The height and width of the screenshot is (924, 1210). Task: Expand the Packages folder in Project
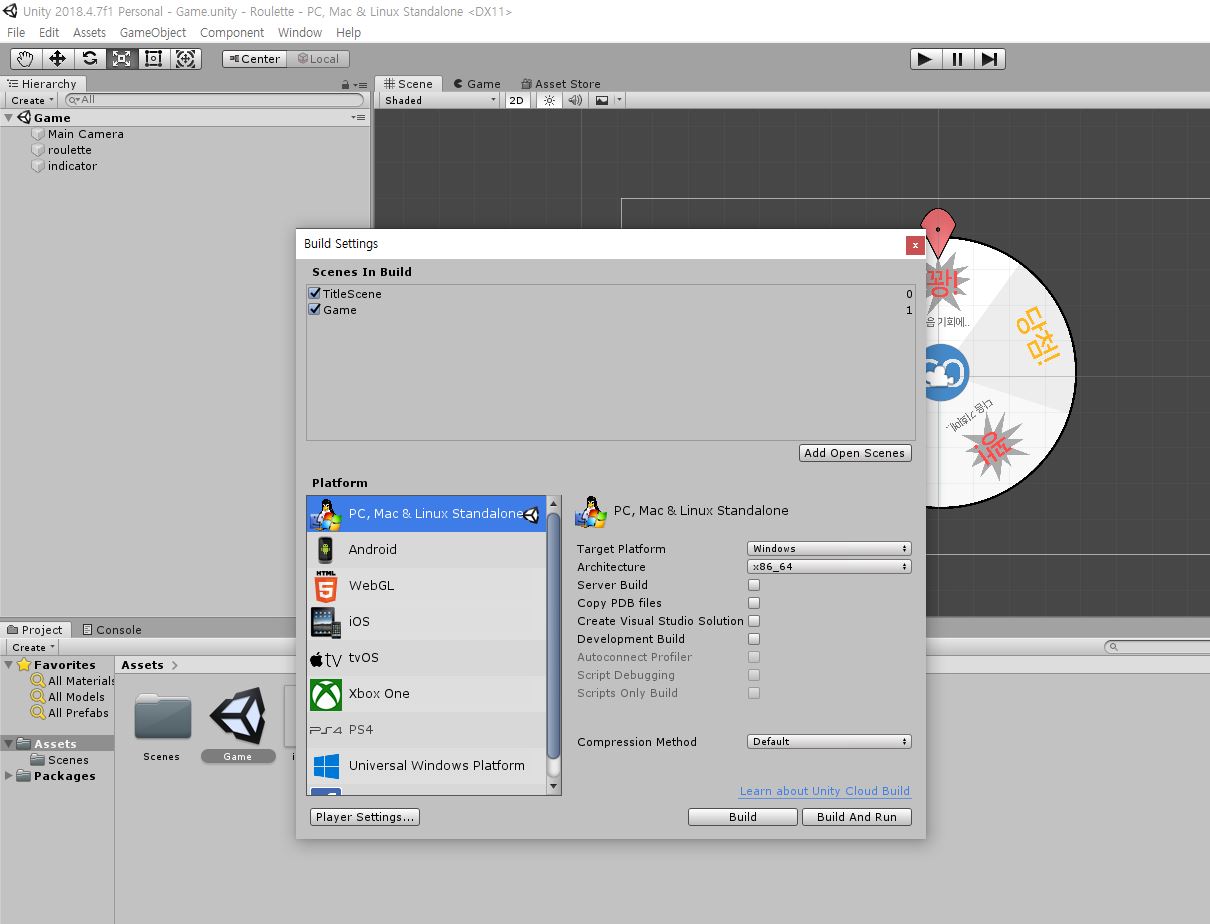9,776
